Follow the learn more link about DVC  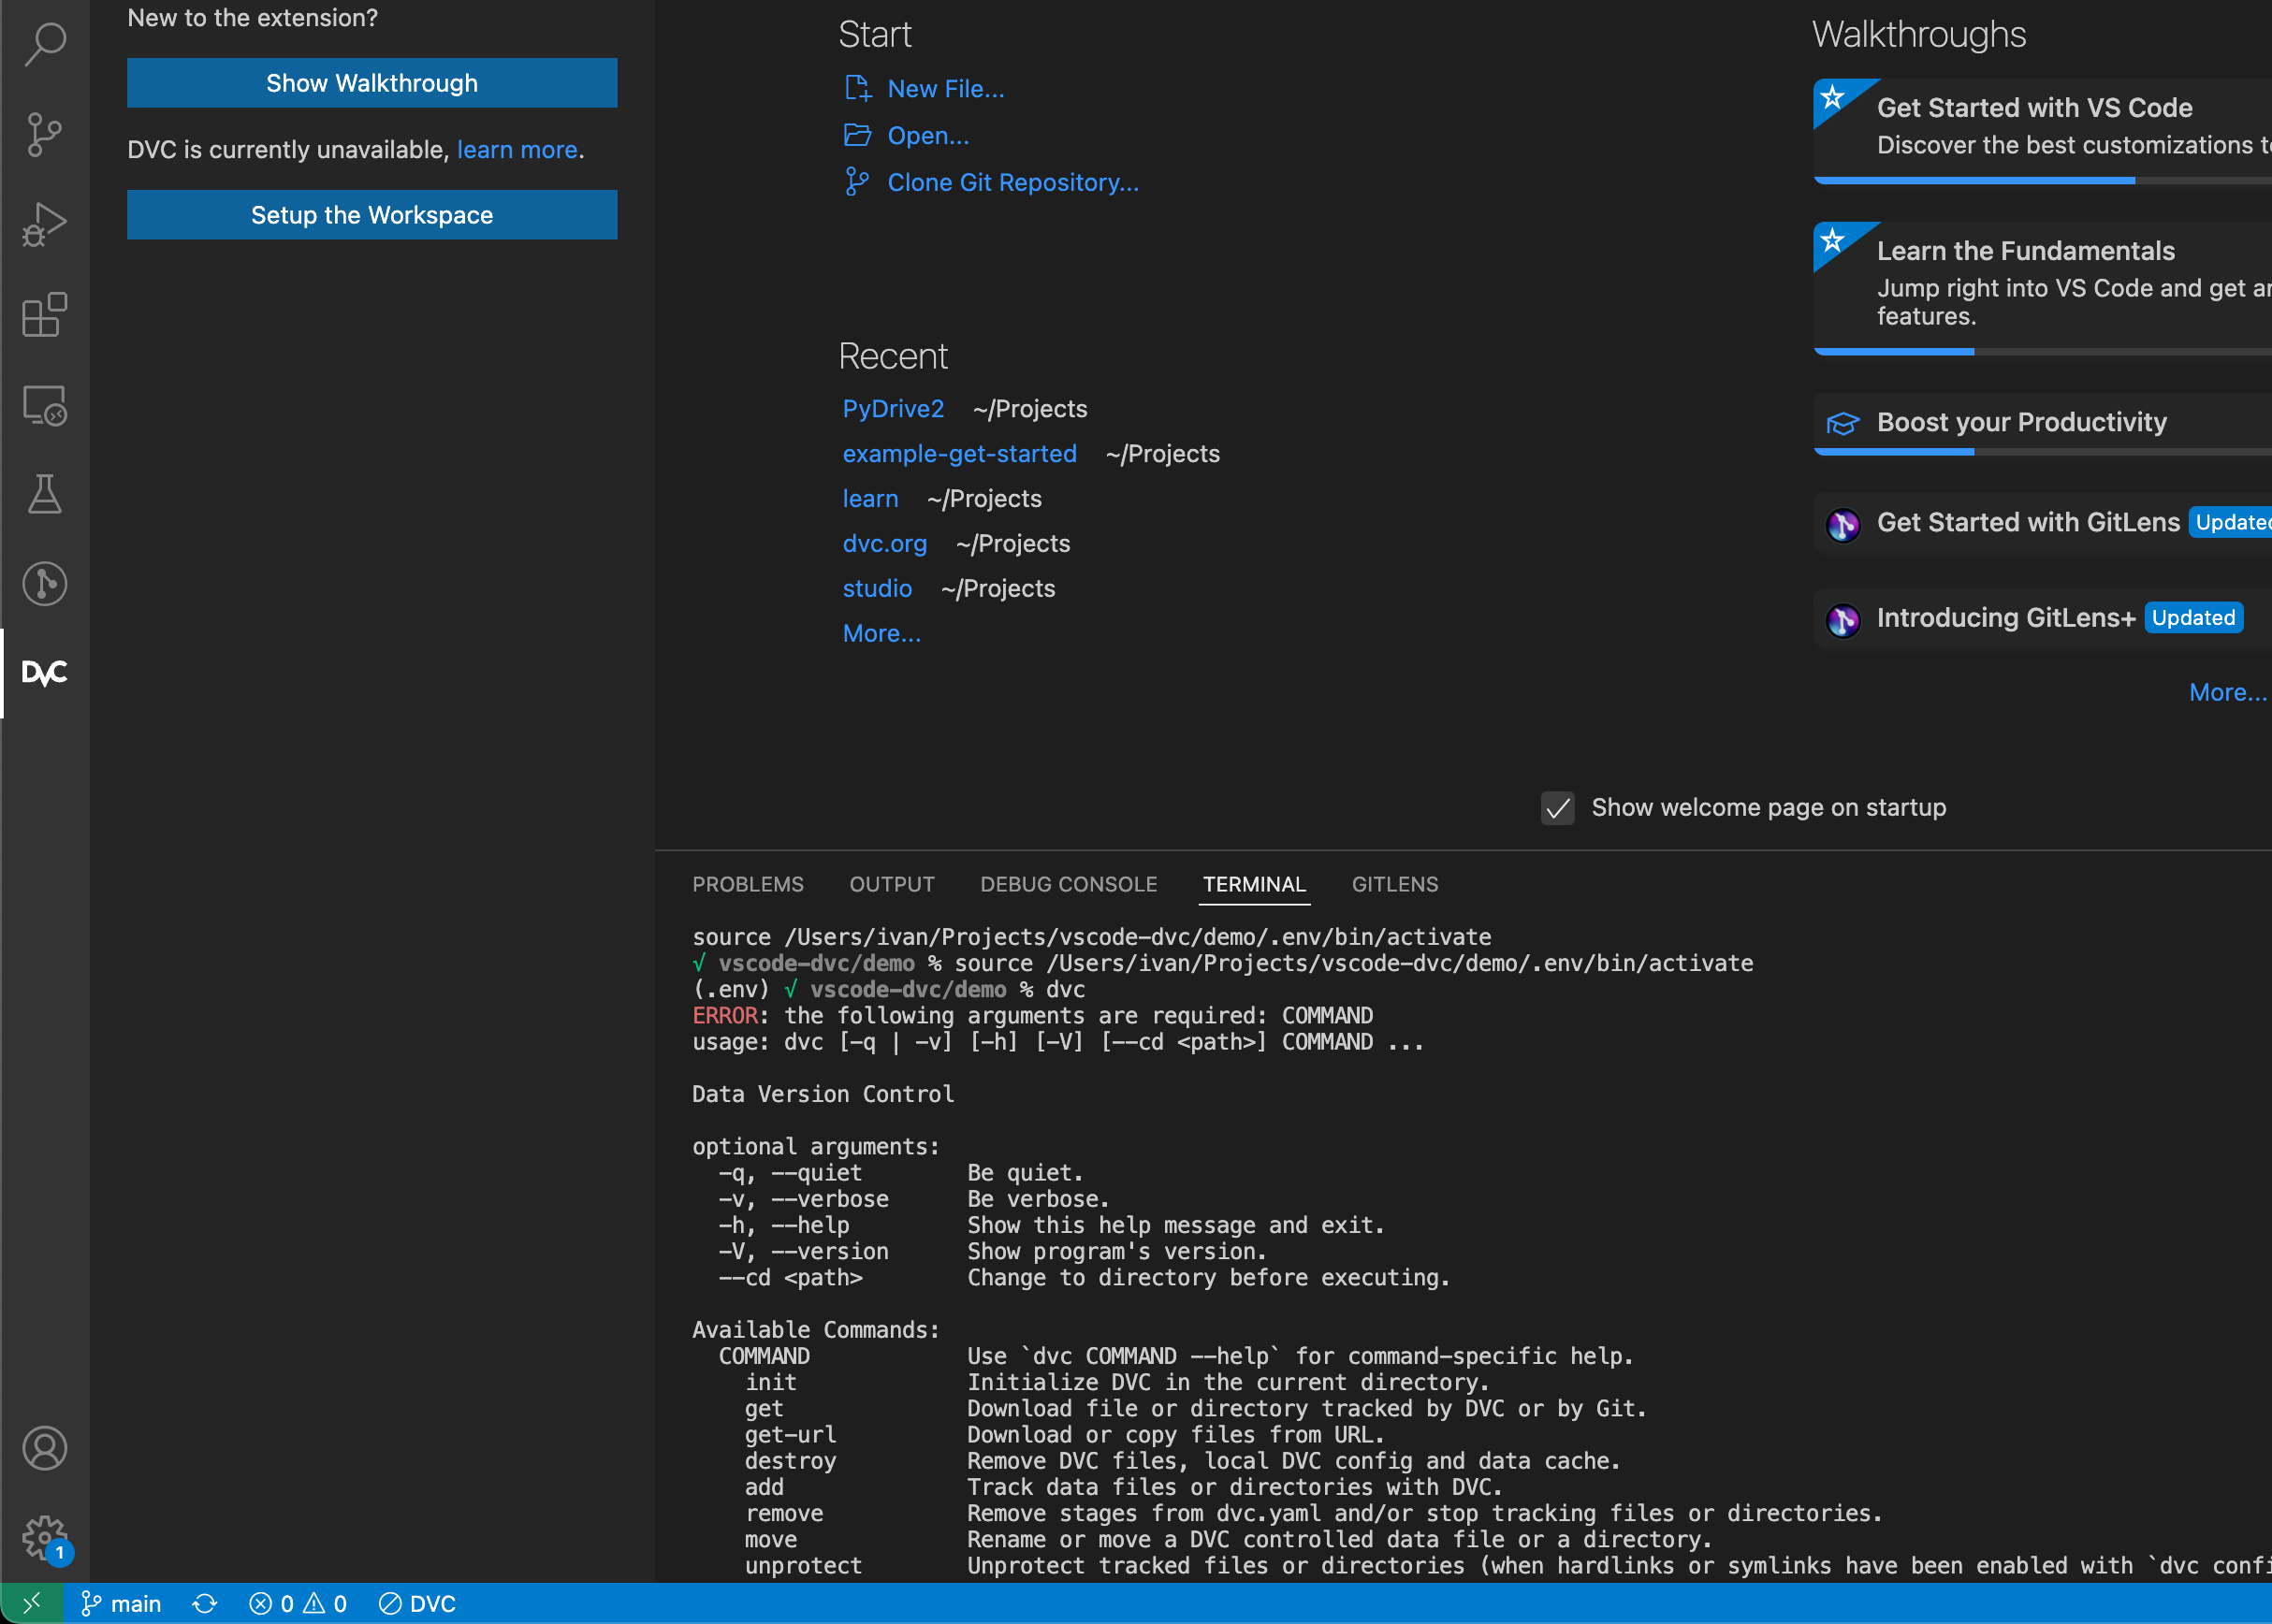pos(517,150)
